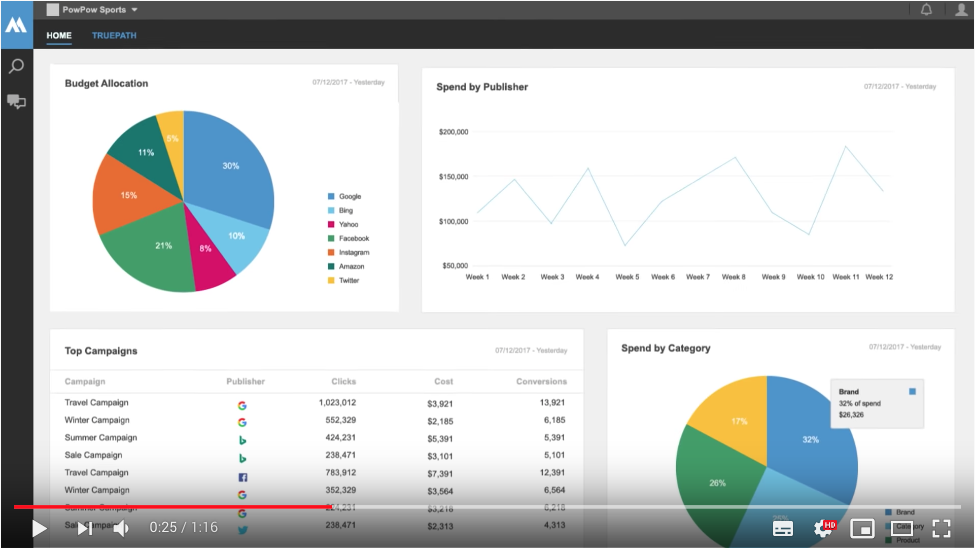This screenshot has height=548, width=975.
Task: Click Spend by Category date range
Action: point(905,346)
